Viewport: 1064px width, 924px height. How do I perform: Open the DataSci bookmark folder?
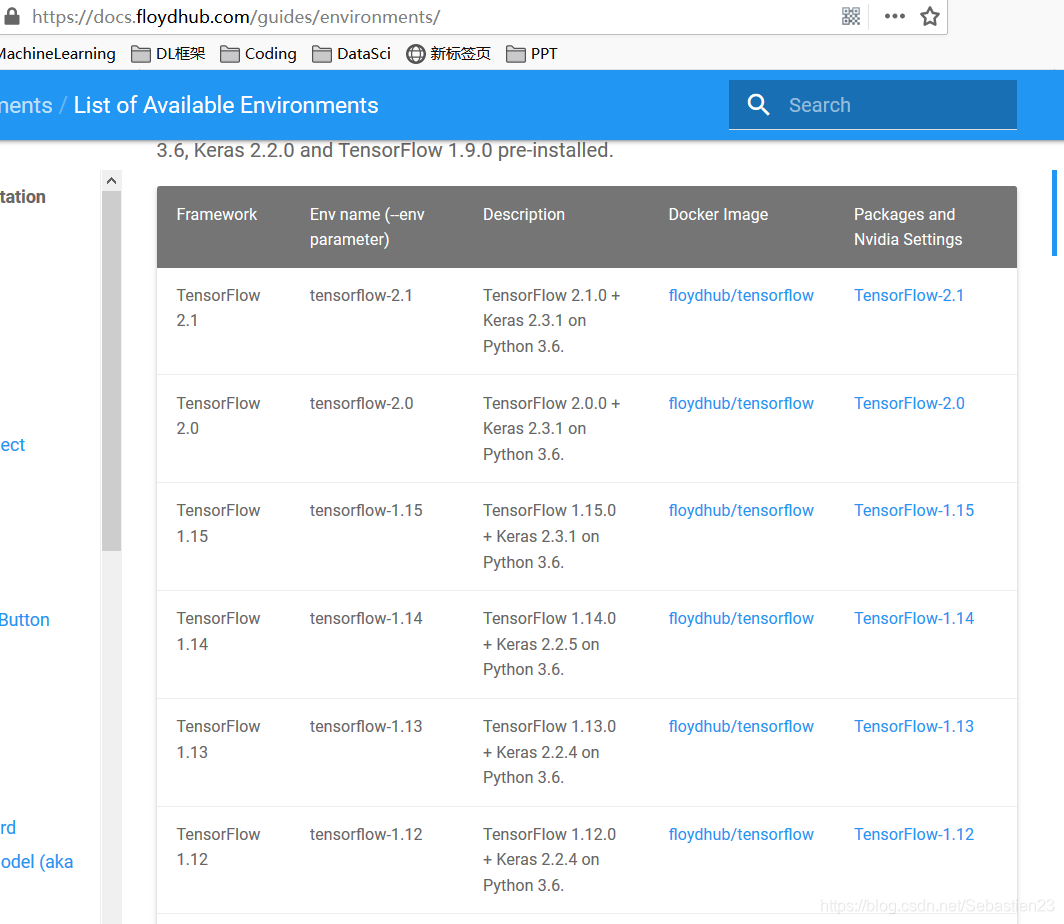point(352,54)
